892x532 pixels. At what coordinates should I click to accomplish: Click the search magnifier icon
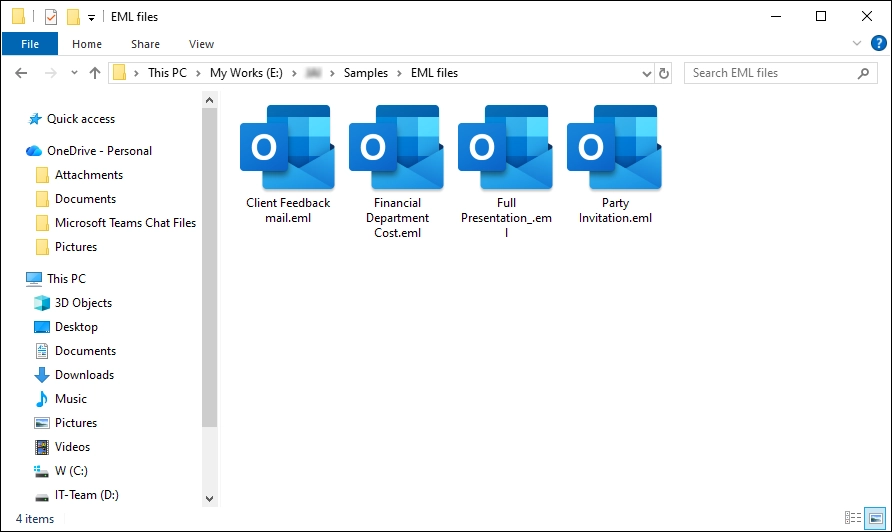click(x=864, y=73)
